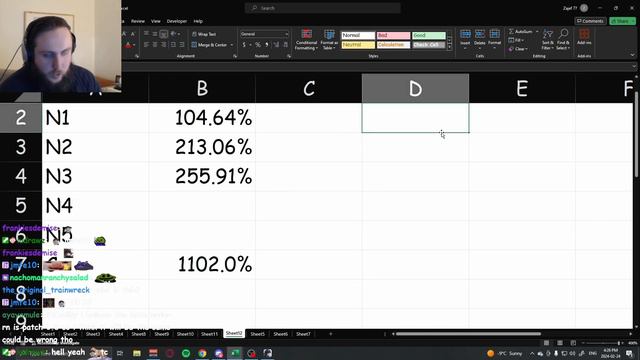This screenshot has height=360, width=640.
Task: Toggle Wrap Text
Action: pyautogui.click(x=204, y=34)
